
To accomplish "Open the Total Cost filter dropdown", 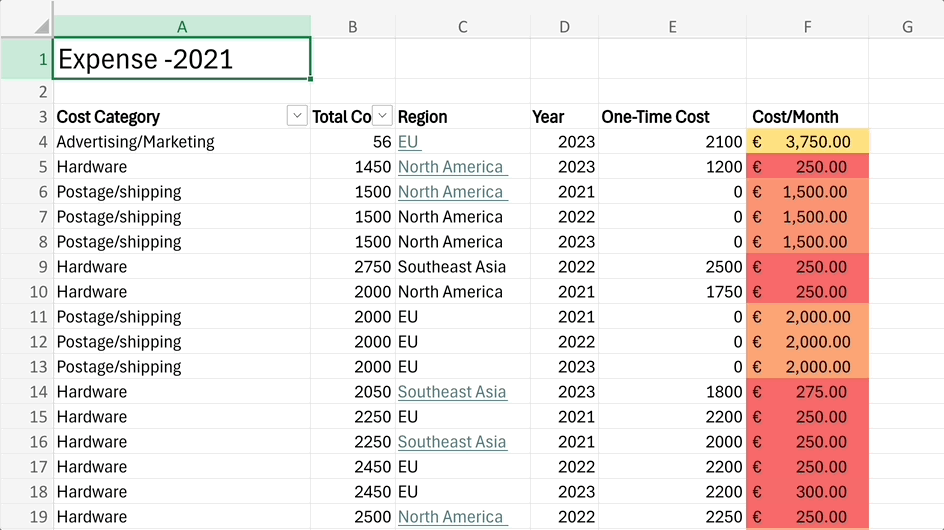I will click(383, 116).
